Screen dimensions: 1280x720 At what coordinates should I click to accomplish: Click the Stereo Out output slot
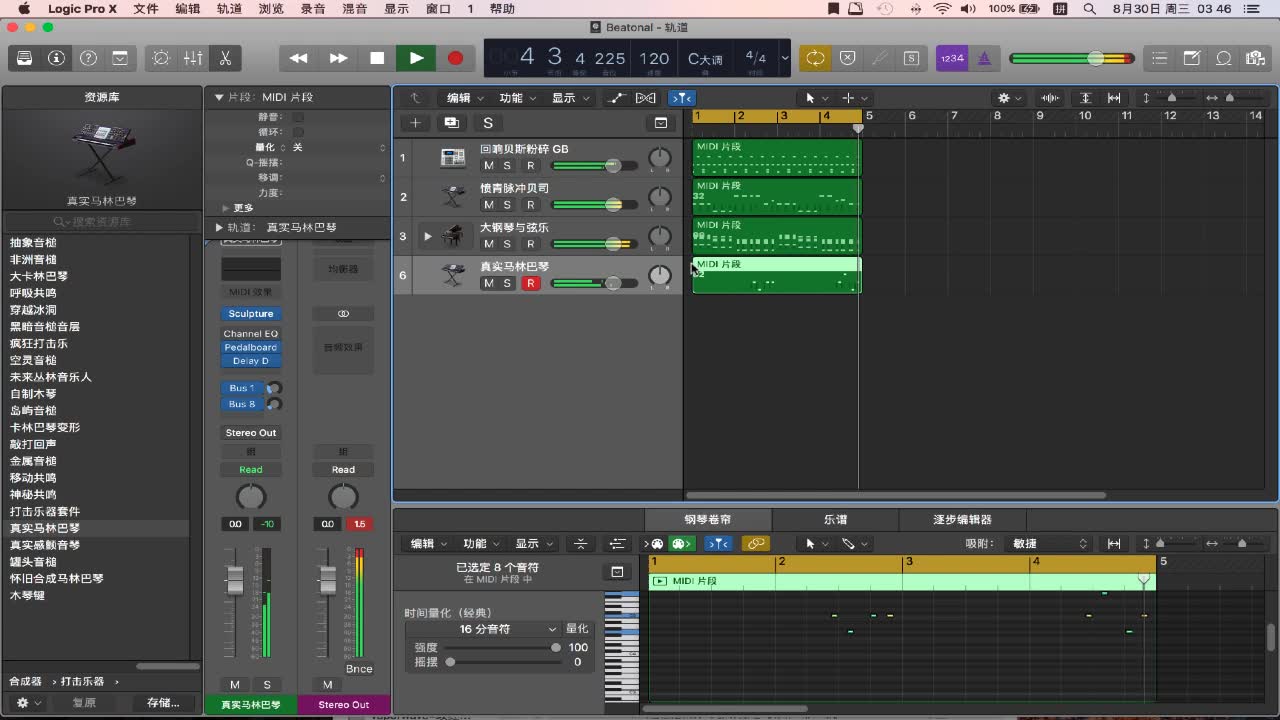click(x=250, y=433)
